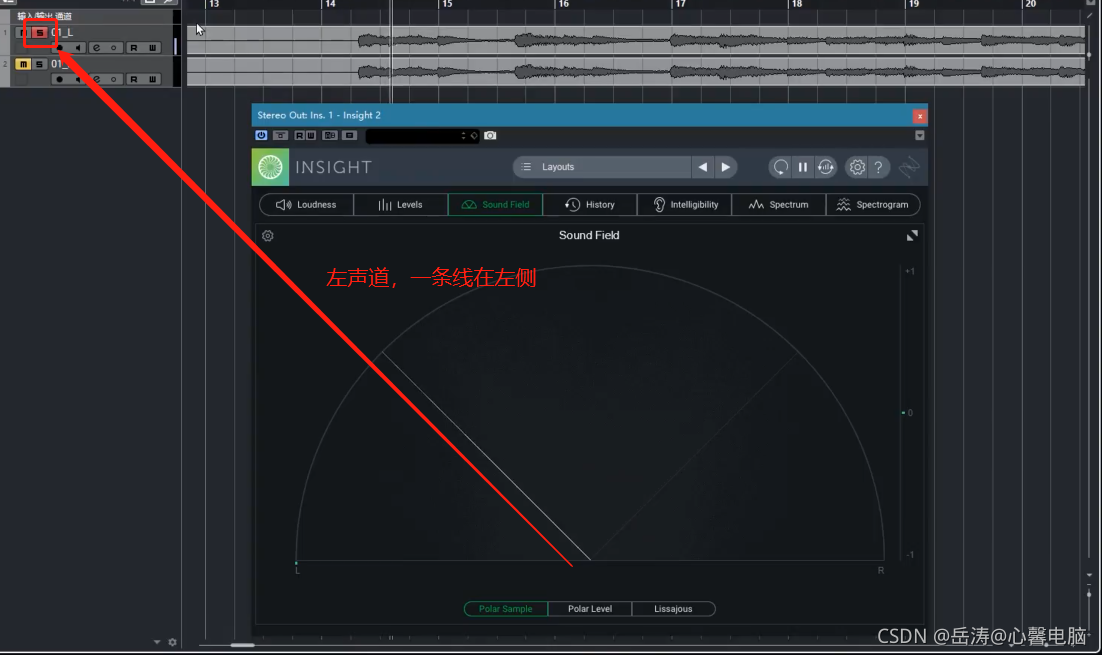This screenshot has width=1102, height=655.
Task: Solo track 2 with its S button
Action: (x=39, y=64)
